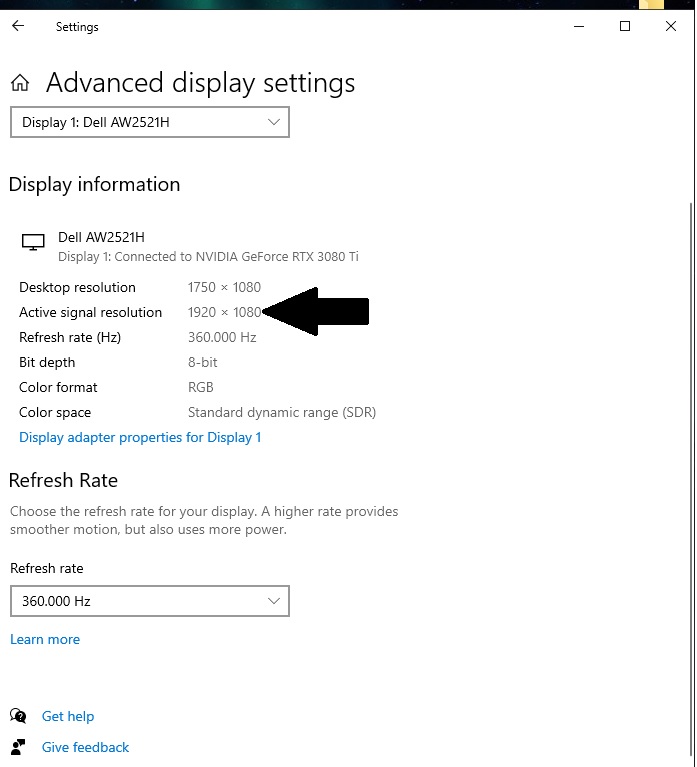Click the active signal resolution value 1920 × 1080
This screenshot has height=767, width=697.
[224, 312]
